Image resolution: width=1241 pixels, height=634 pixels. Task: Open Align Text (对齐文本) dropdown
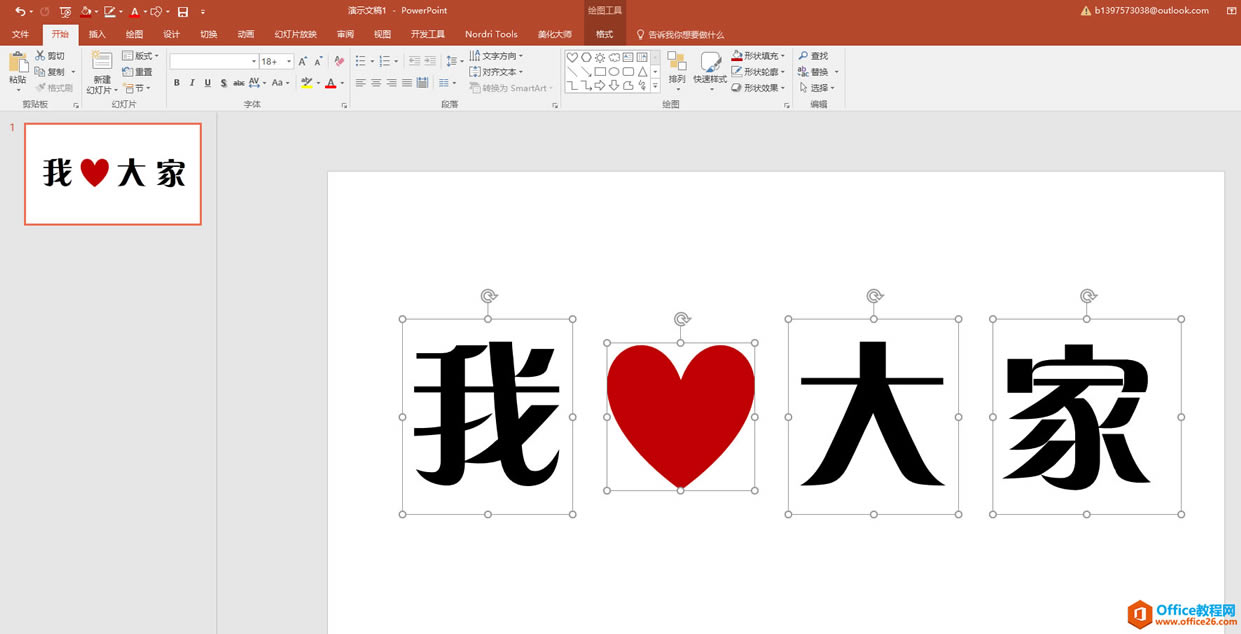click(x=496, y=72)
